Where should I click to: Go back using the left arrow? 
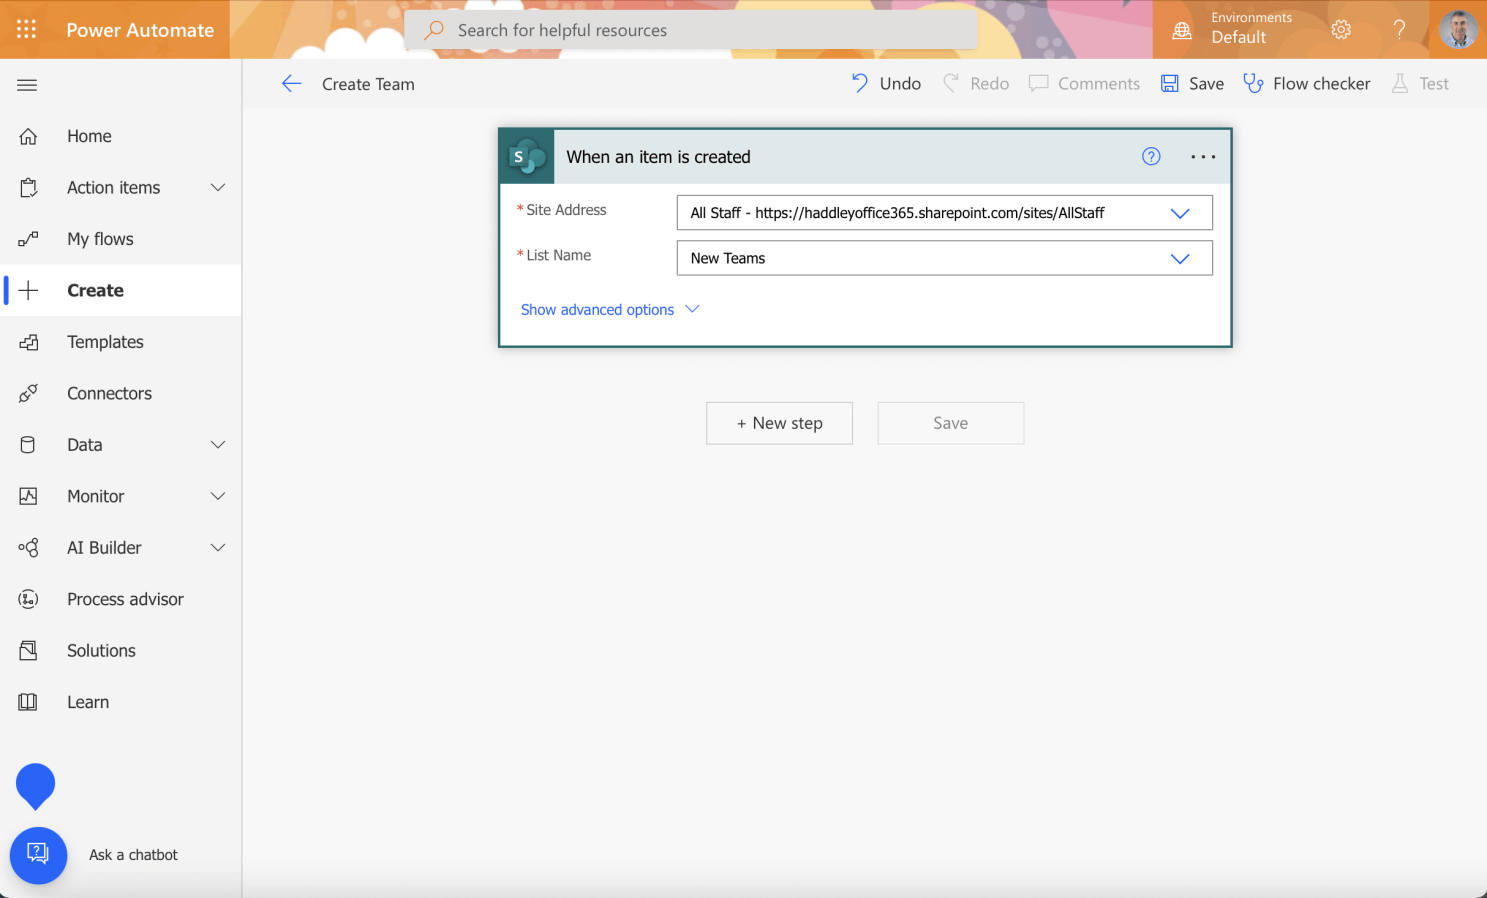291,84
